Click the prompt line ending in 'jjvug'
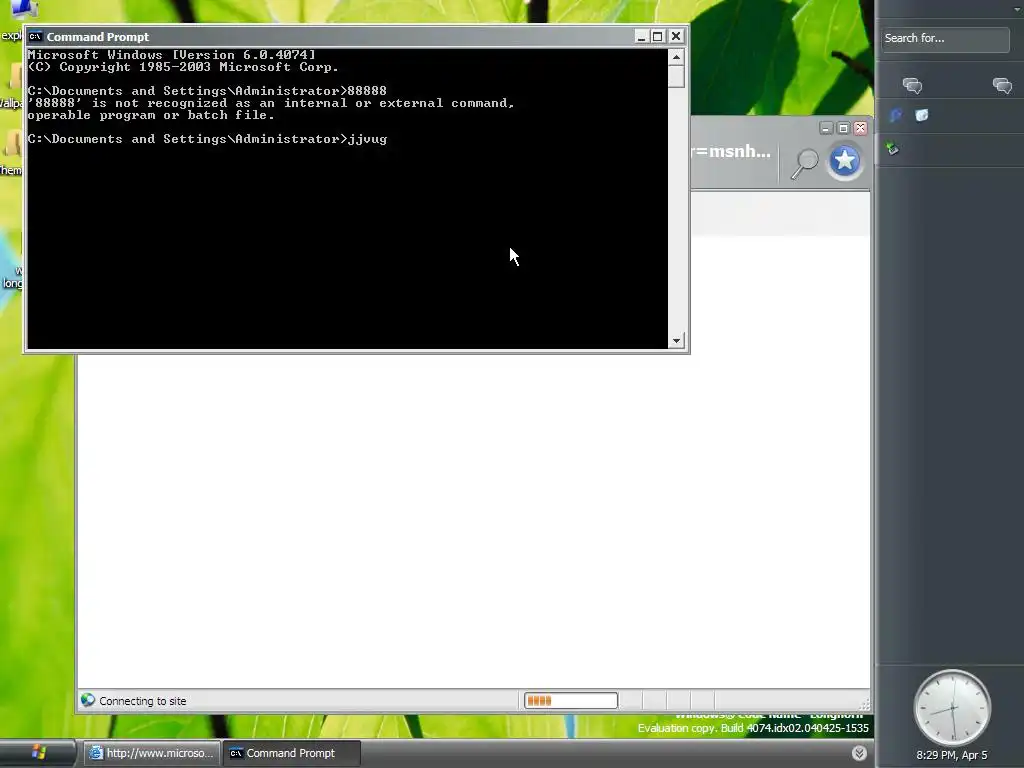 [207, 139]
